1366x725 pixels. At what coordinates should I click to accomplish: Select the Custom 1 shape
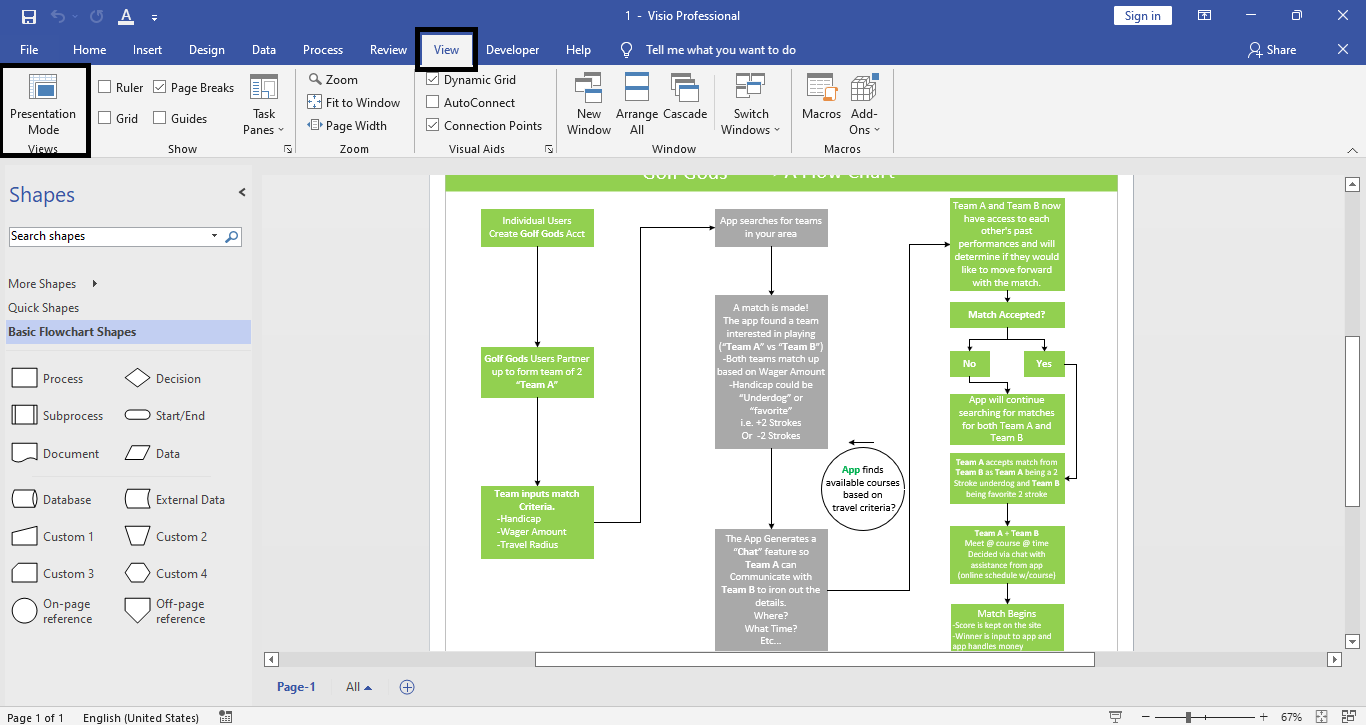[53, 537]
